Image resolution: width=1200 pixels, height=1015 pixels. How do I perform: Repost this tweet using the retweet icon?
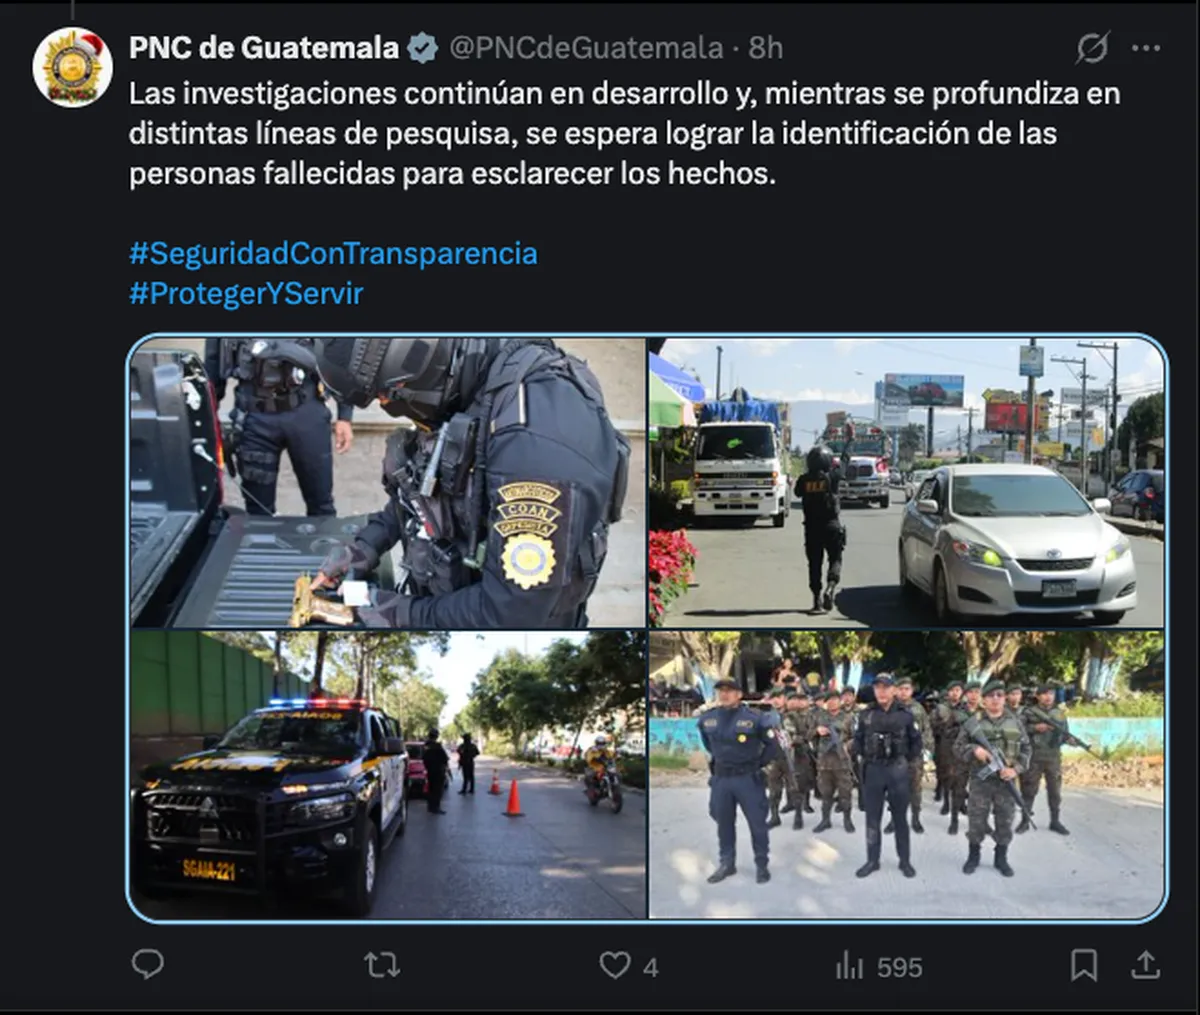[381, 965]
